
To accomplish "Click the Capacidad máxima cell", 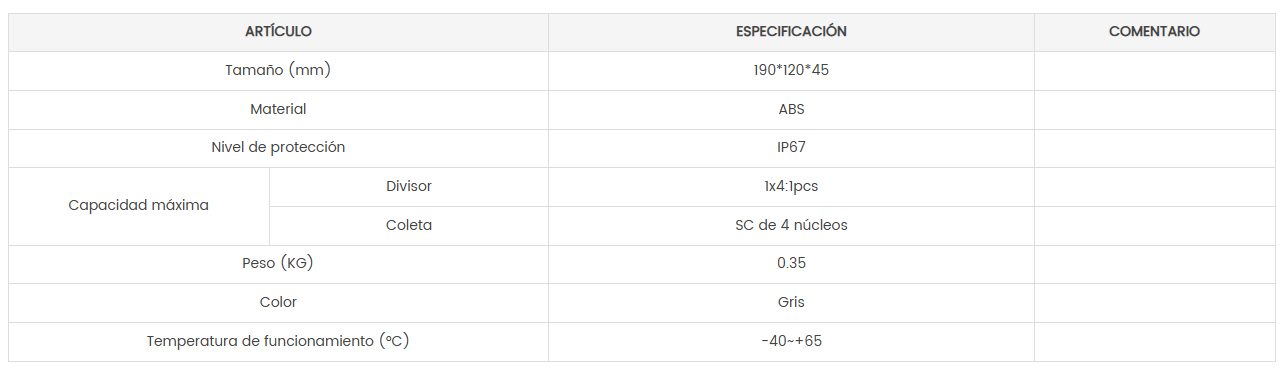I will coord(139,206).
